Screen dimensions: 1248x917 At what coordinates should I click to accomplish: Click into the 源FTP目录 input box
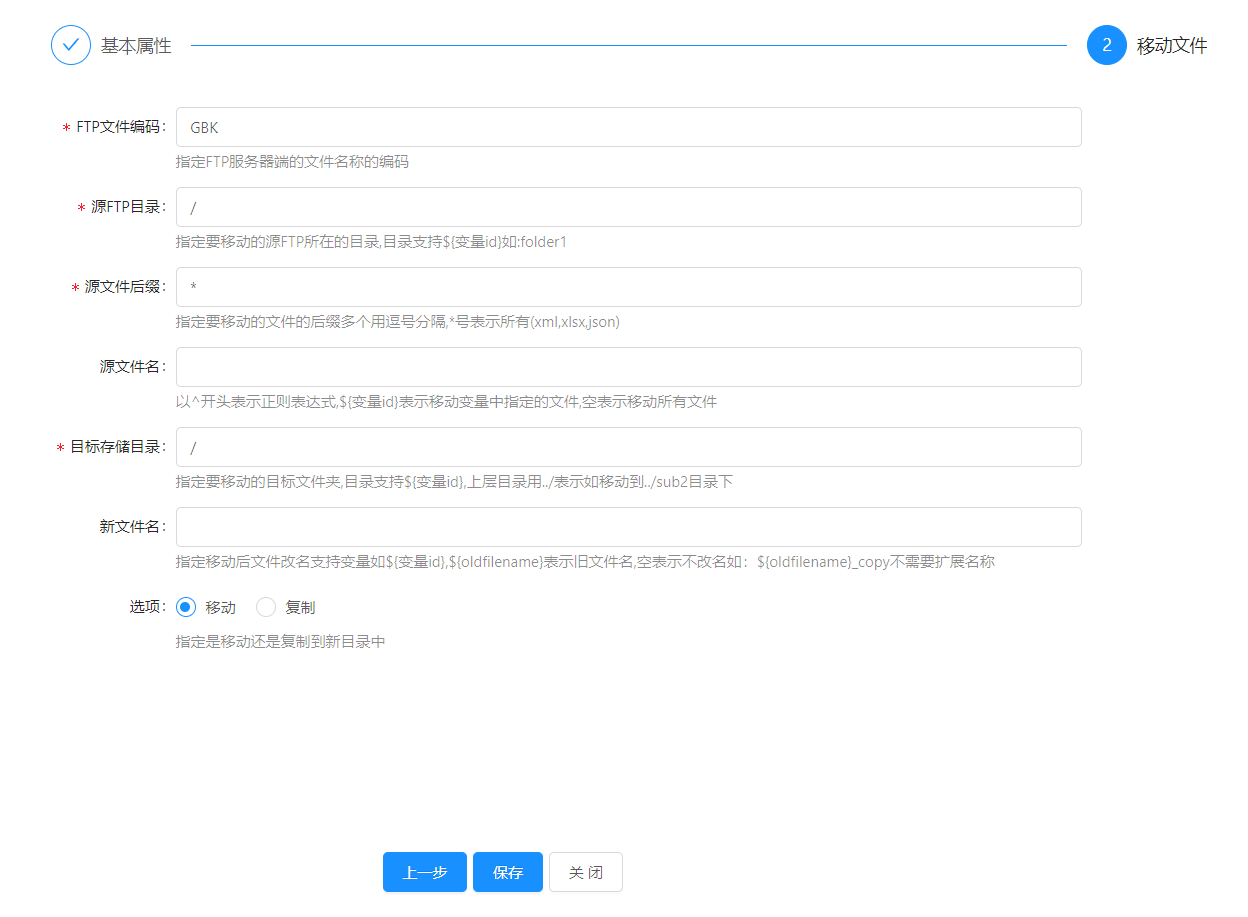628,207
